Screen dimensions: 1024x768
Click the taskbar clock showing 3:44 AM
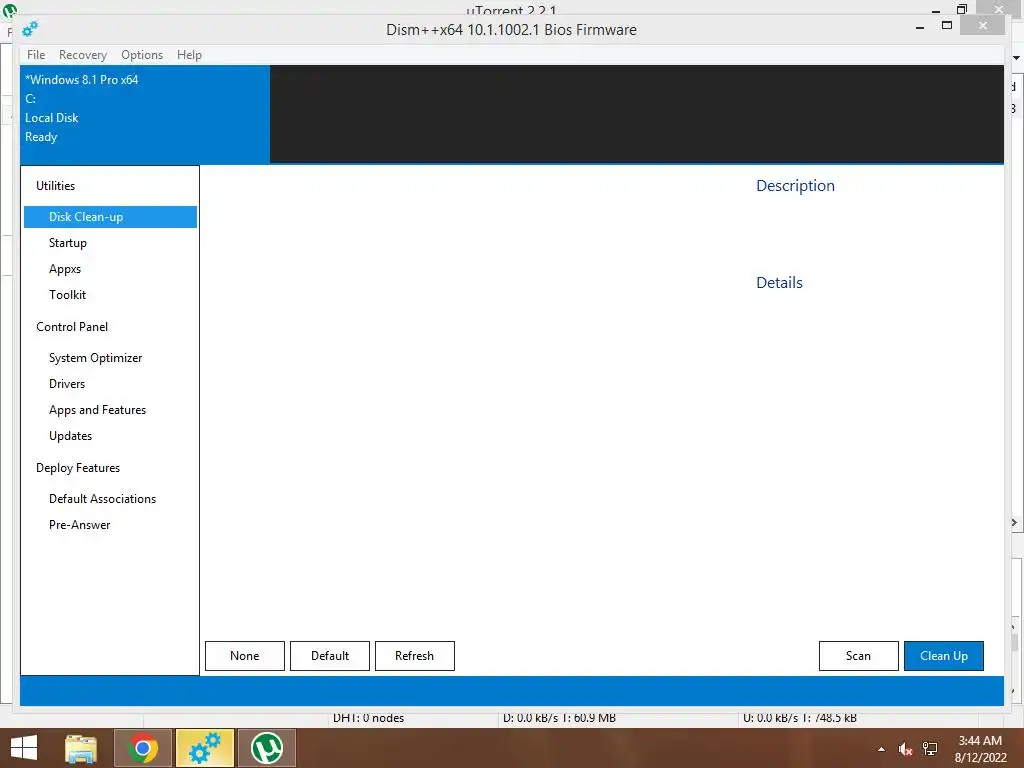tap(980, 749)
